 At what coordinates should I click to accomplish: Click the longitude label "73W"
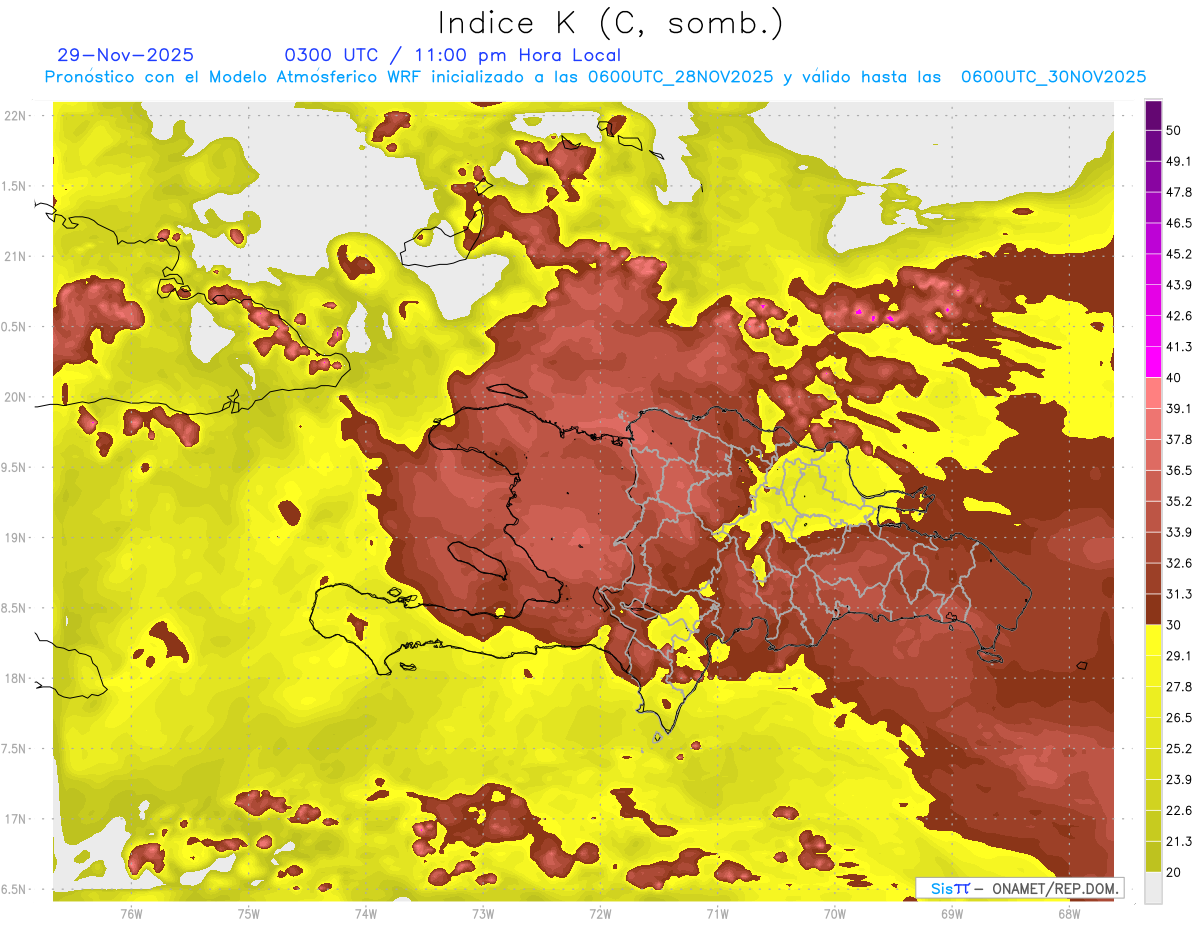pos(483,912)
